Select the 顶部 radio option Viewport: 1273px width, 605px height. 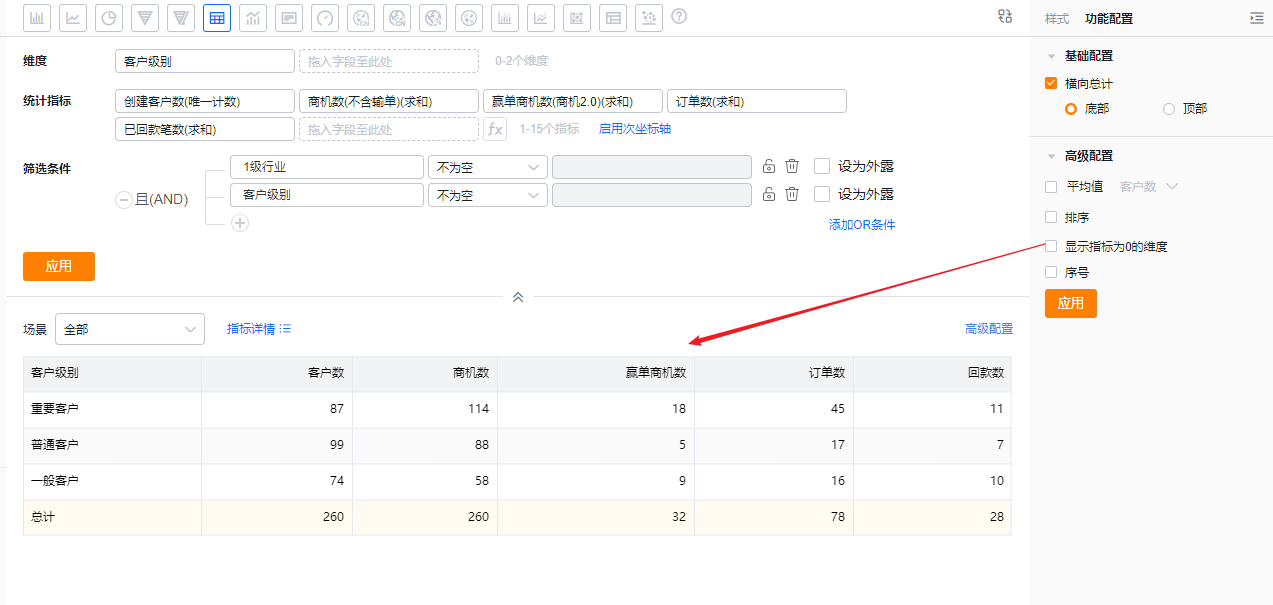click(1169, 108)
